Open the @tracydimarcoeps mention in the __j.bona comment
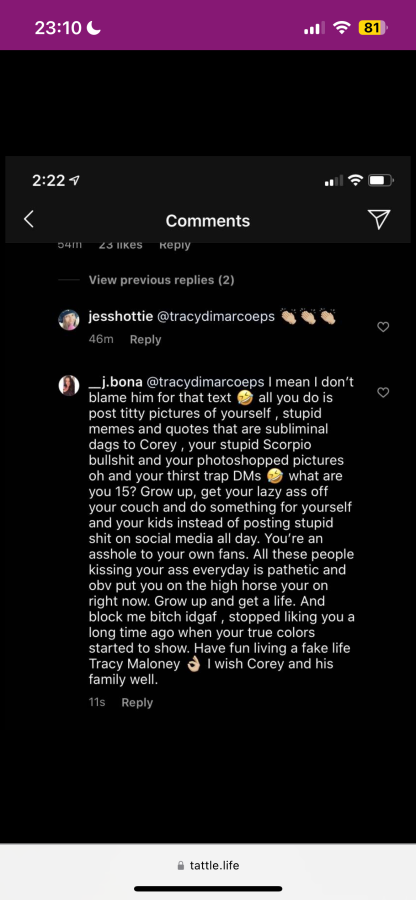The height and width of the screenshot is (900, 416). (x=205, y=382)
